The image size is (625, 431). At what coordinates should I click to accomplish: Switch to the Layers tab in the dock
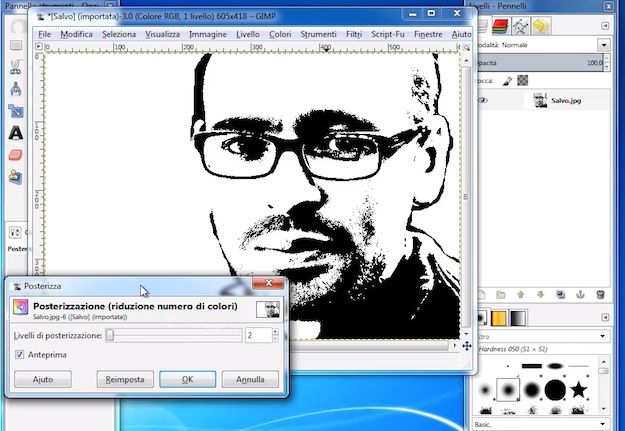(483, 26)
